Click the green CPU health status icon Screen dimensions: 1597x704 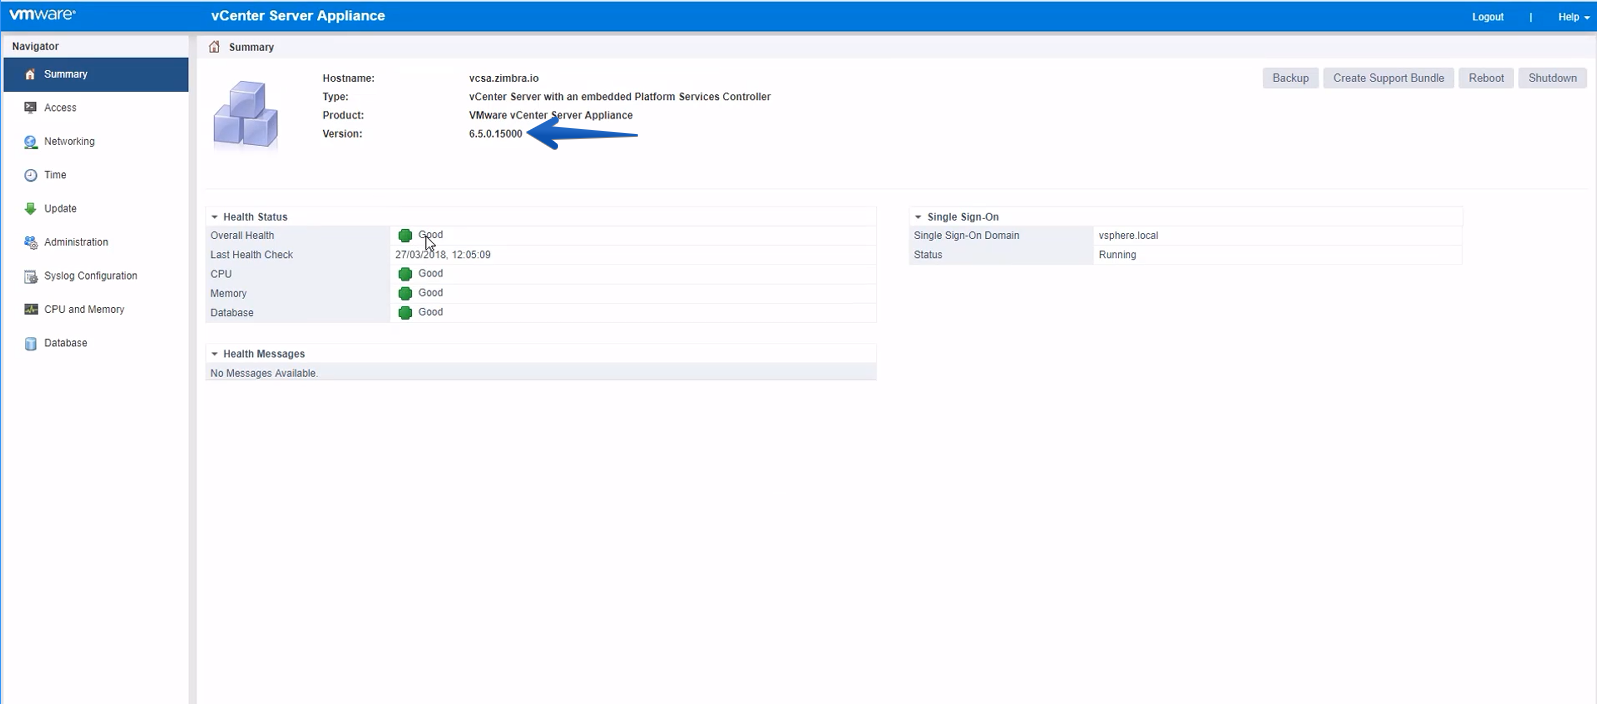(x=405, y=274)
